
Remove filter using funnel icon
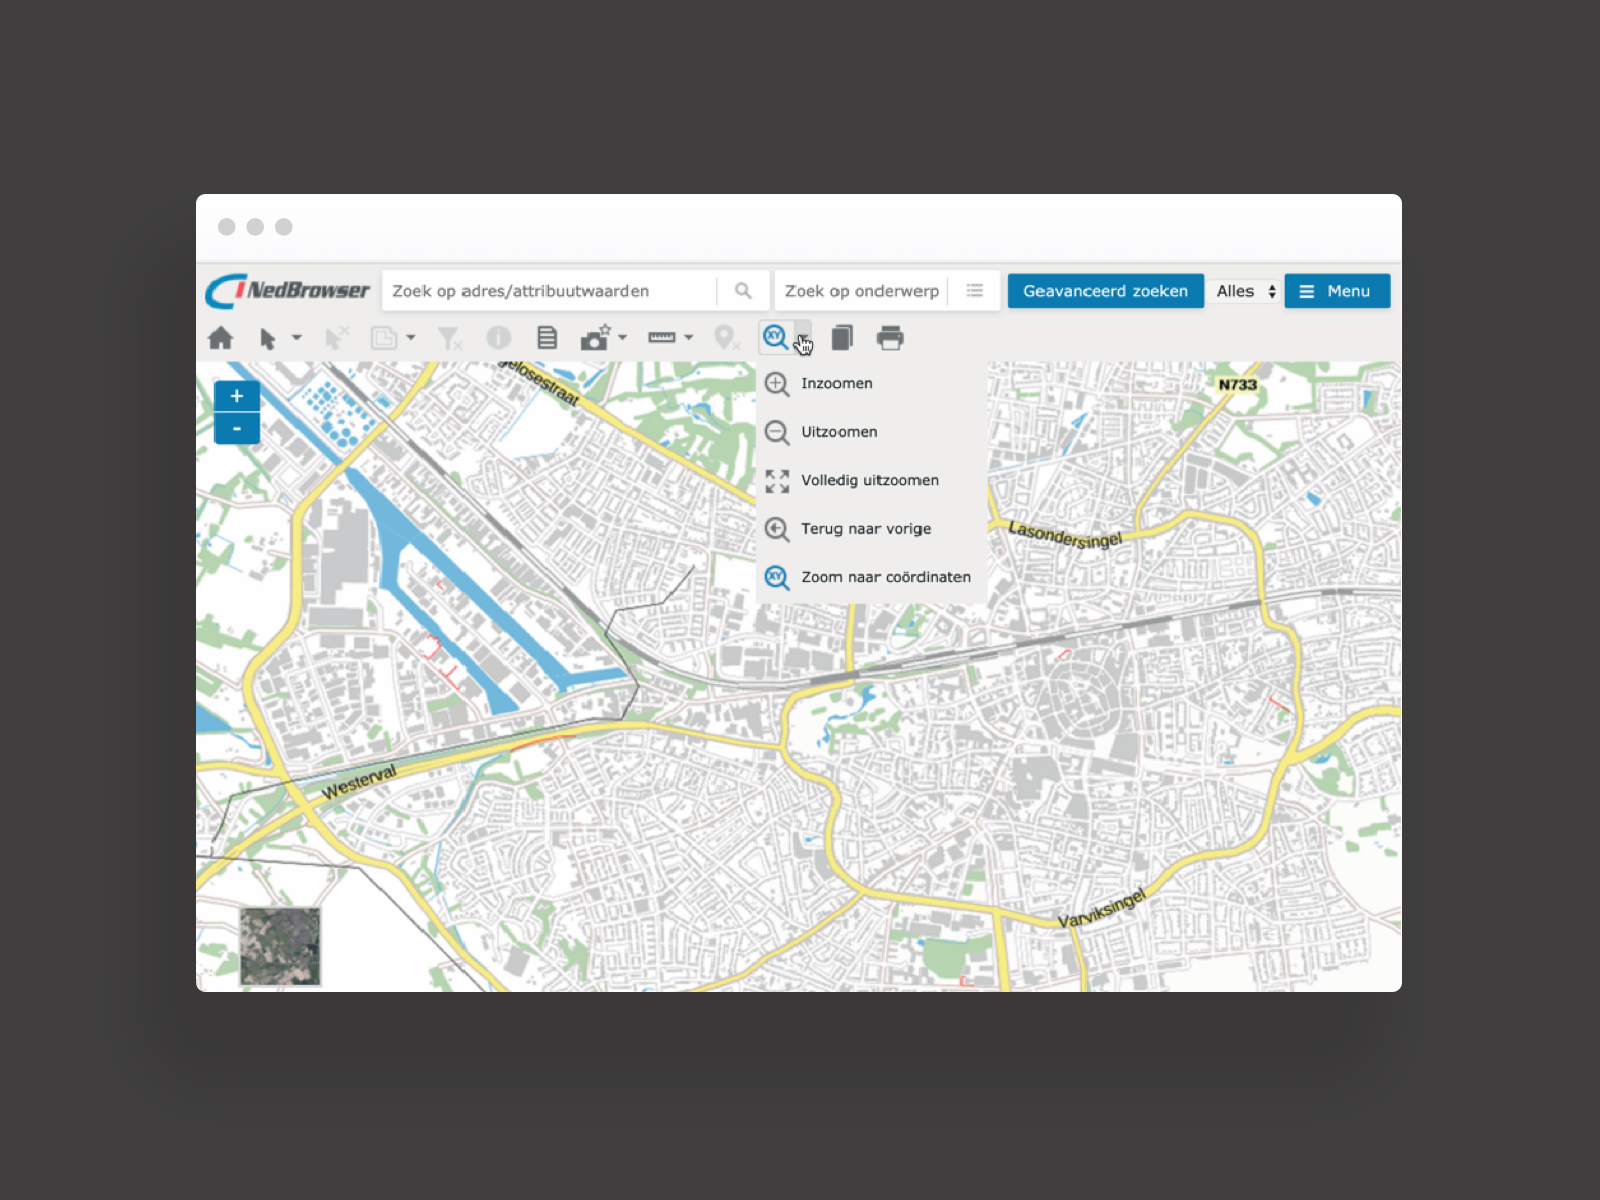coord(449,338)
